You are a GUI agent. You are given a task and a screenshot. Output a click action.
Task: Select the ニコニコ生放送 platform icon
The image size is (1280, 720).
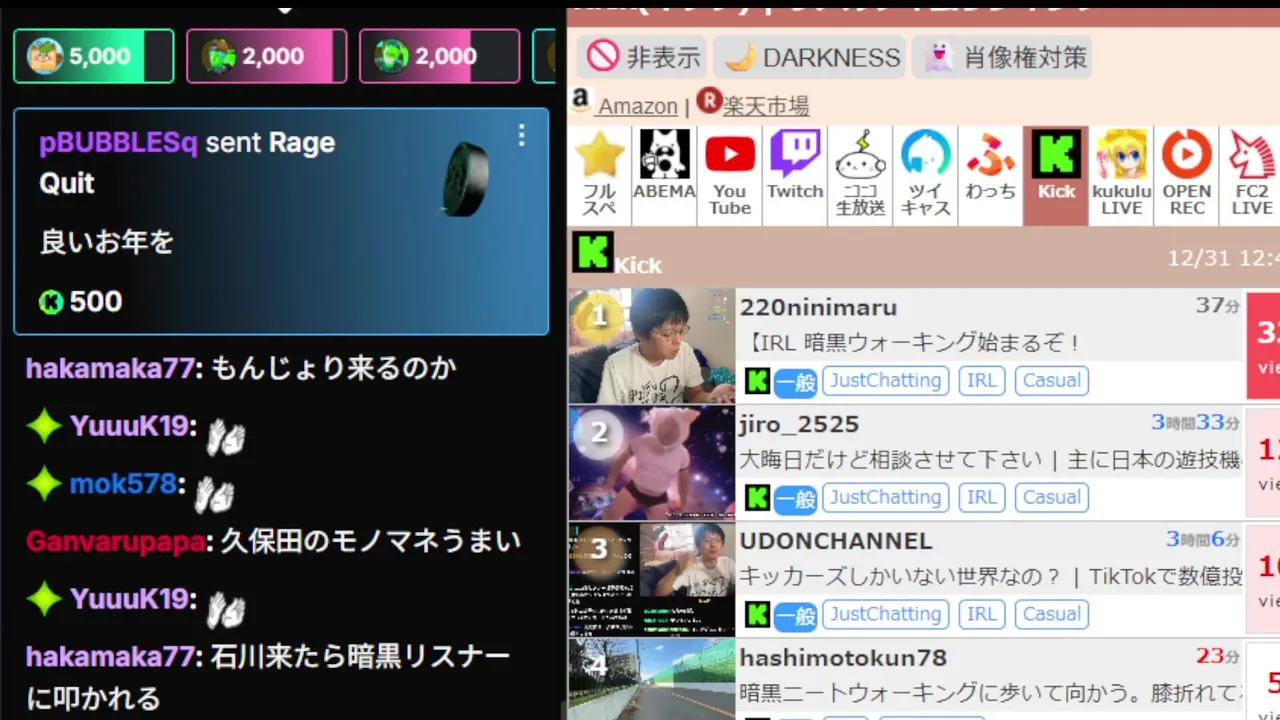tap(860, 176)
